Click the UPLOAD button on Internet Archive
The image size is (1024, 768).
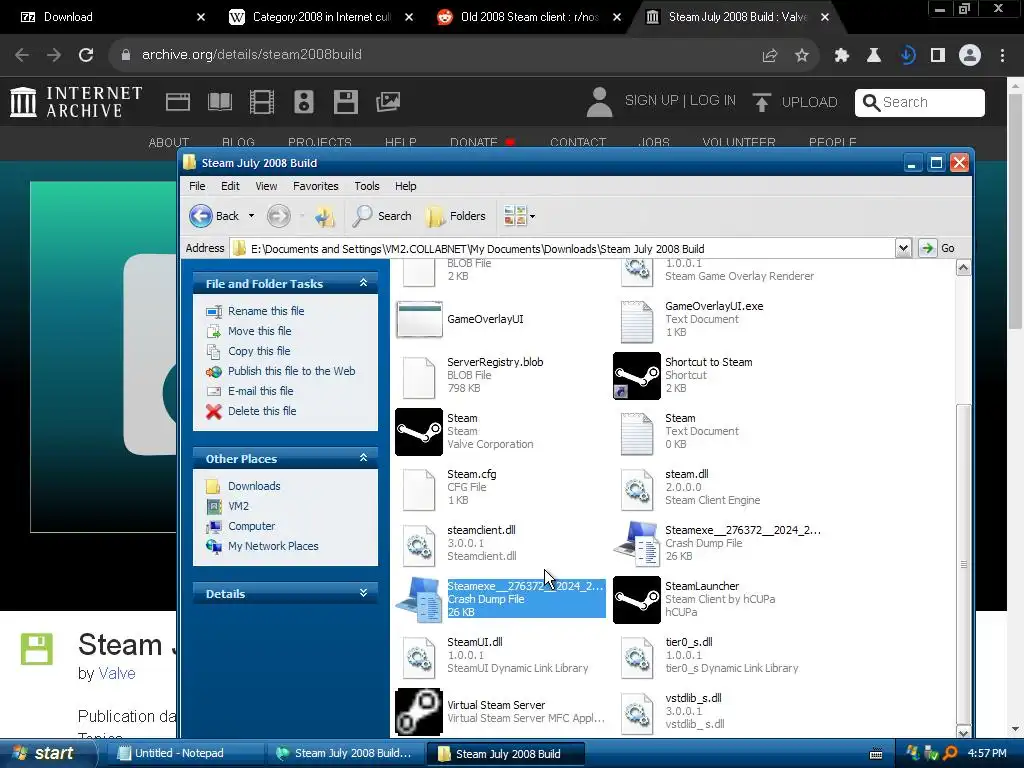(794, 102)
